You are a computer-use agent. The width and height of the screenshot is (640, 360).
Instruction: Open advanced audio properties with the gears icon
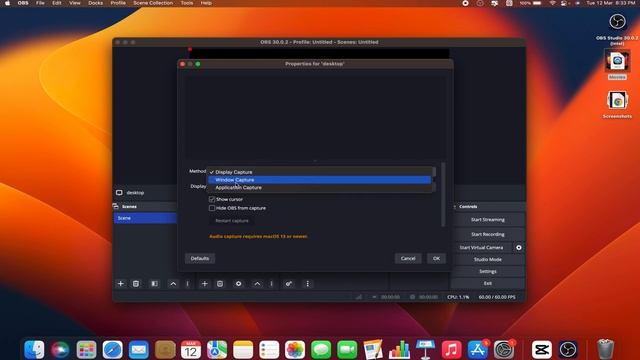[289, 284]
